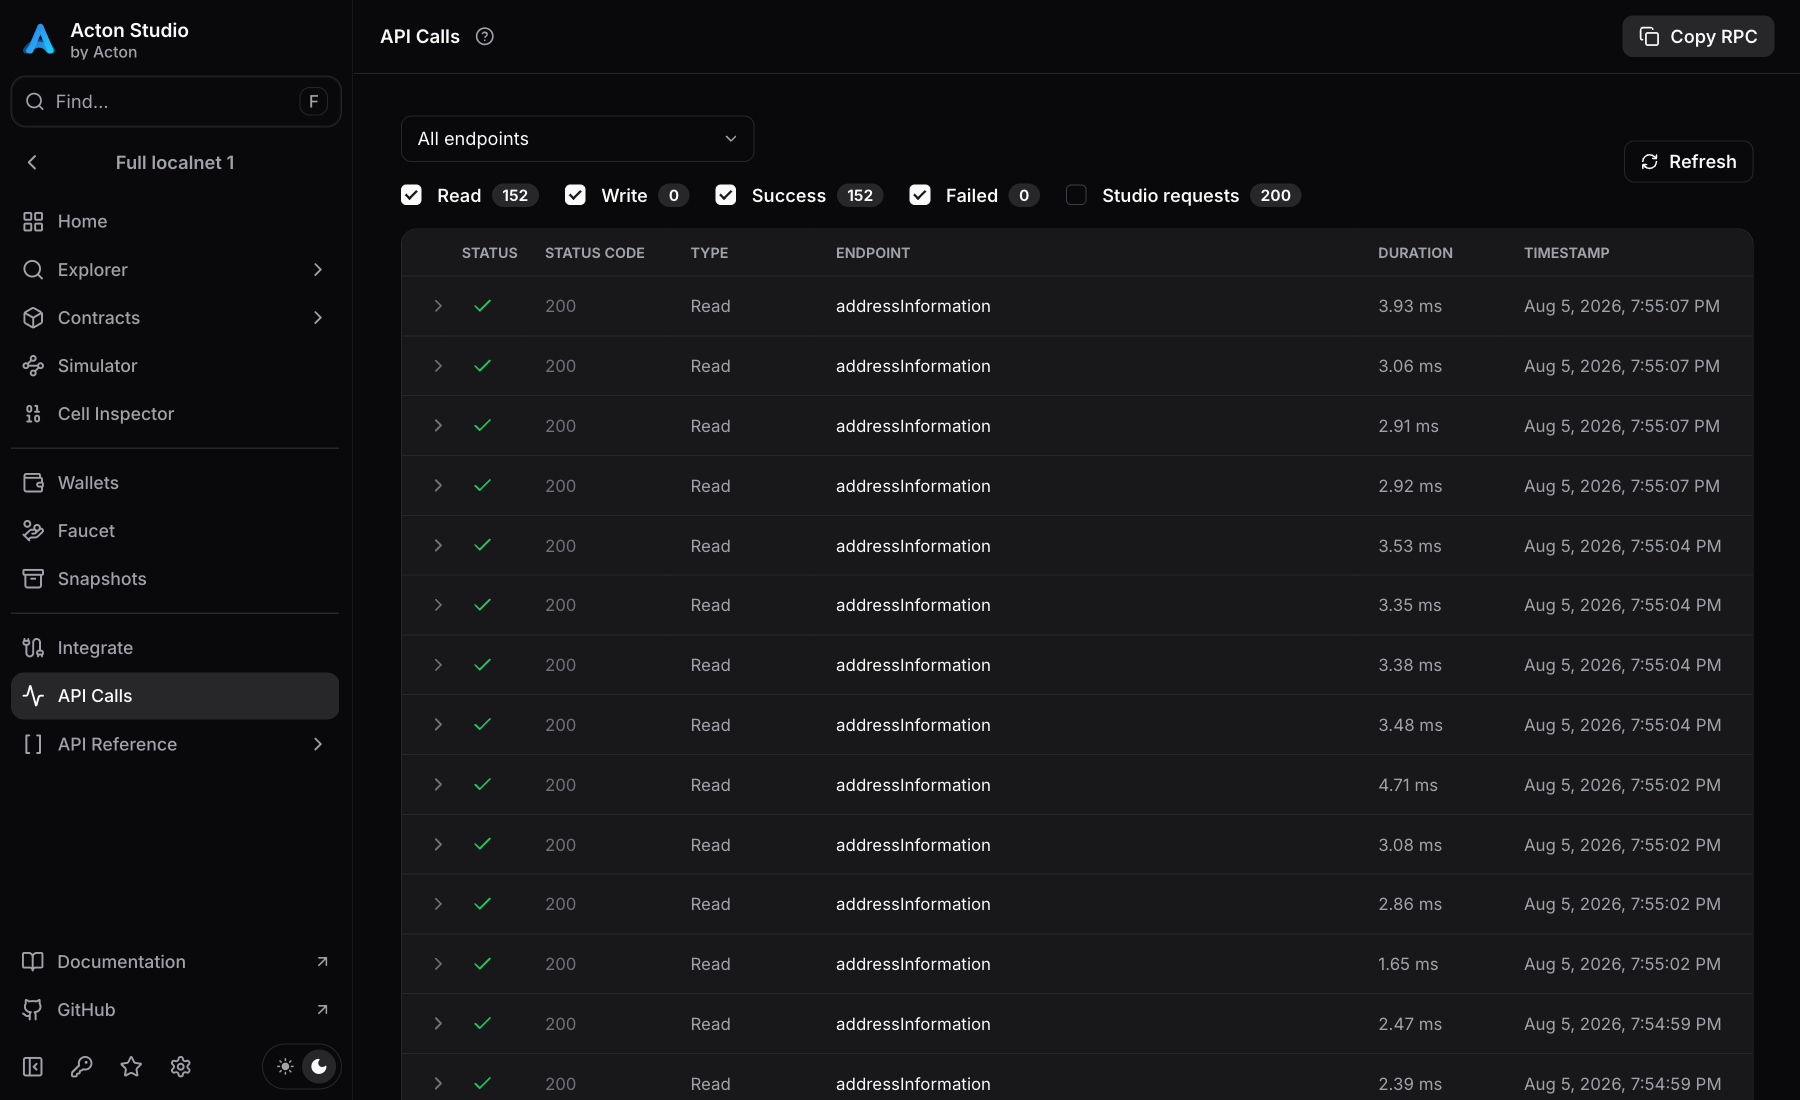This screenshot has width=1800, height=1100.
Task: Open settings gear icon in sidebar footer
Action: click(x=181, y=1067)
